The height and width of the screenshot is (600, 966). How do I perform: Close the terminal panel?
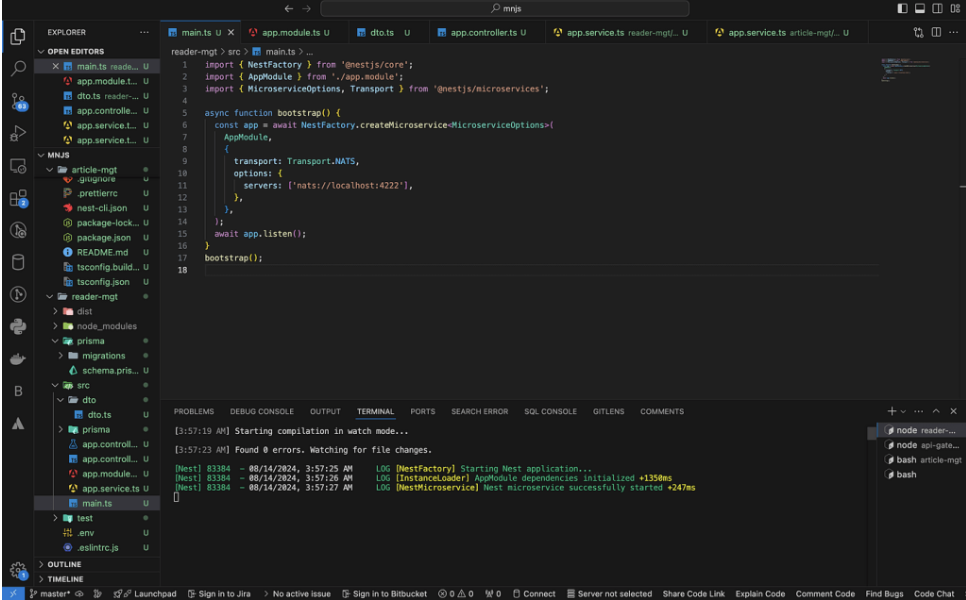[953, 411]
